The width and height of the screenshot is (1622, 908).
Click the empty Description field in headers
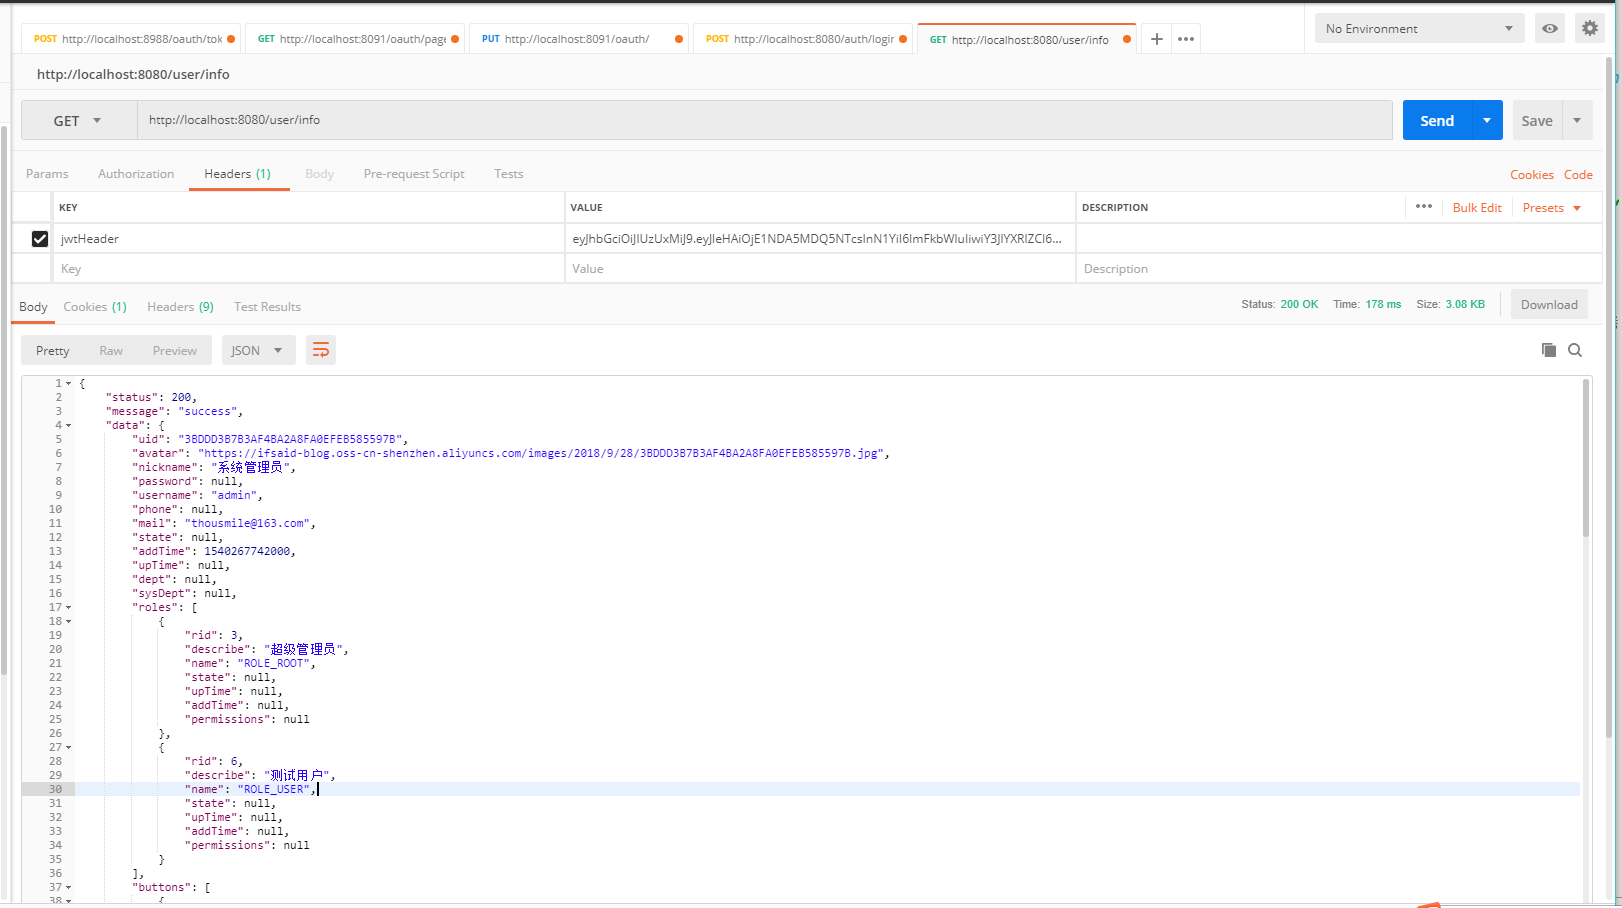(1339, 269)
